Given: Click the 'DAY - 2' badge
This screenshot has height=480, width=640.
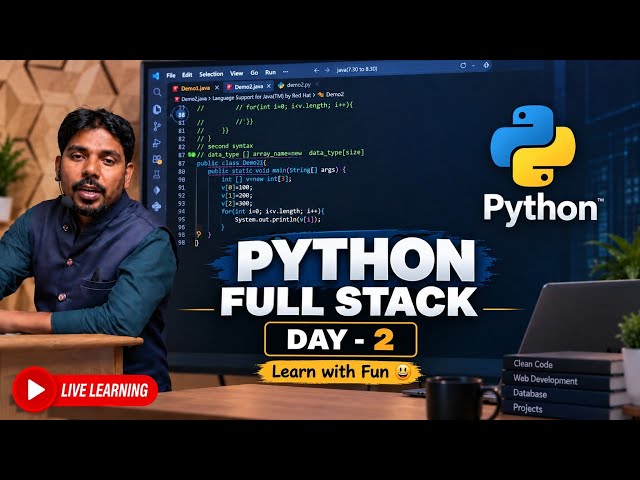Looking at the screenshot, I should point(340,340).
